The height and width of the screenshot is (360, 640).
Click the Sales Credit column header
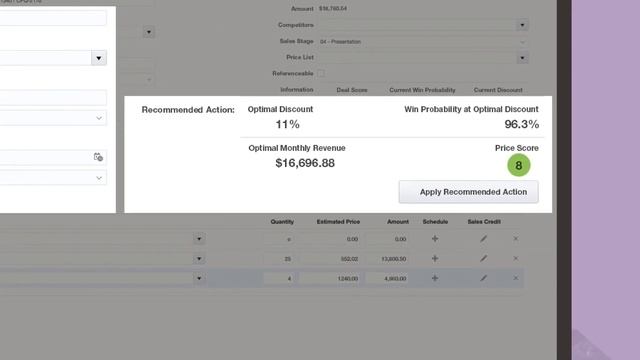coord(484,222)
